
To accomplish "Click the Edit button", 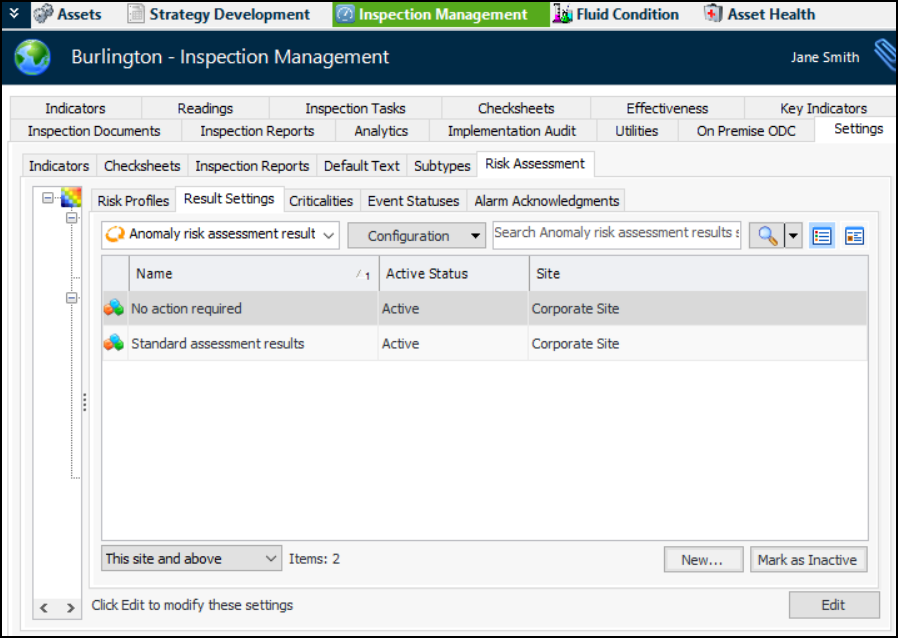I will tap(834, 605).
